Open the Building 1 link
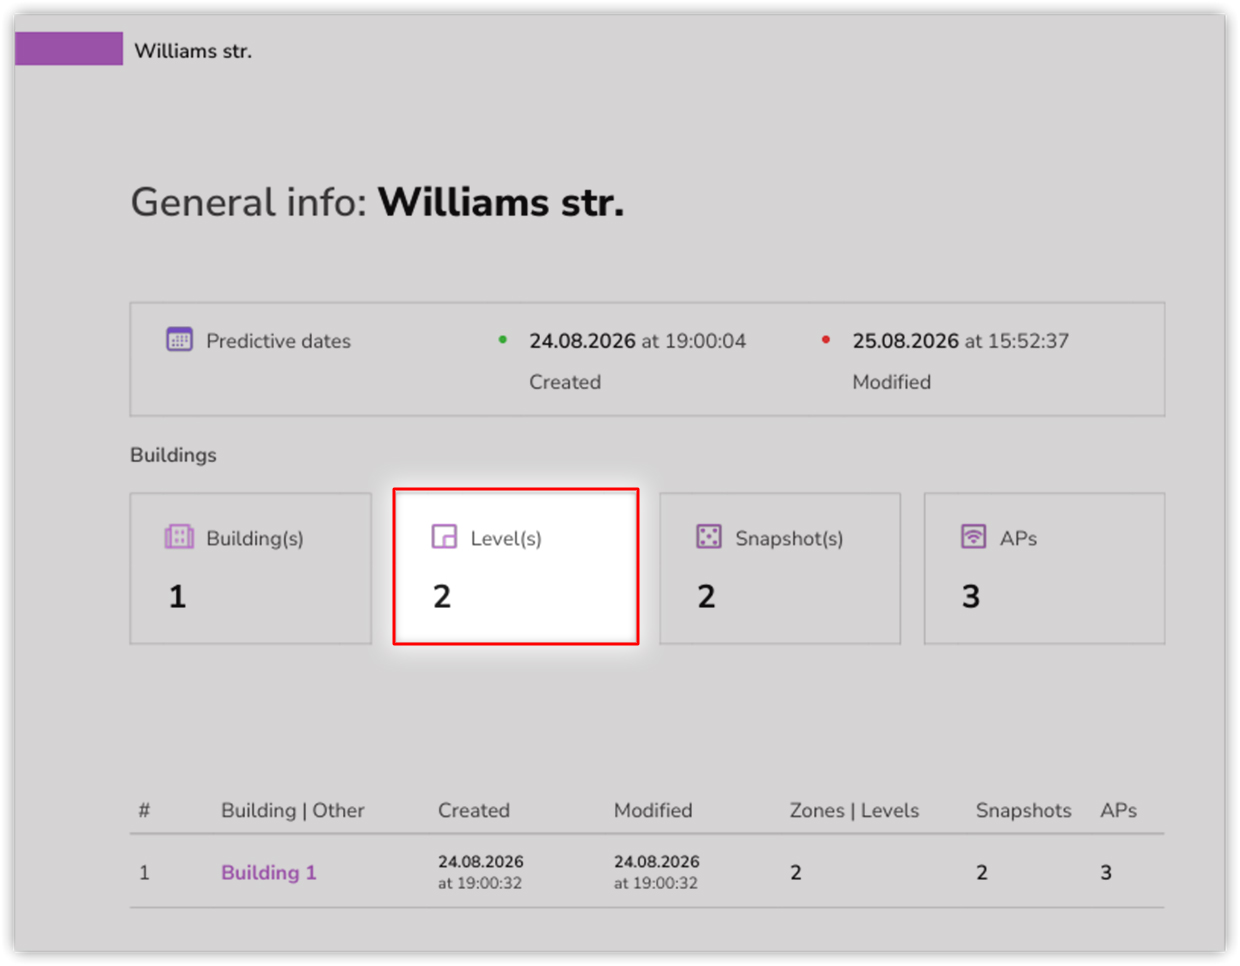1240x966 pixels. [268, 872]
